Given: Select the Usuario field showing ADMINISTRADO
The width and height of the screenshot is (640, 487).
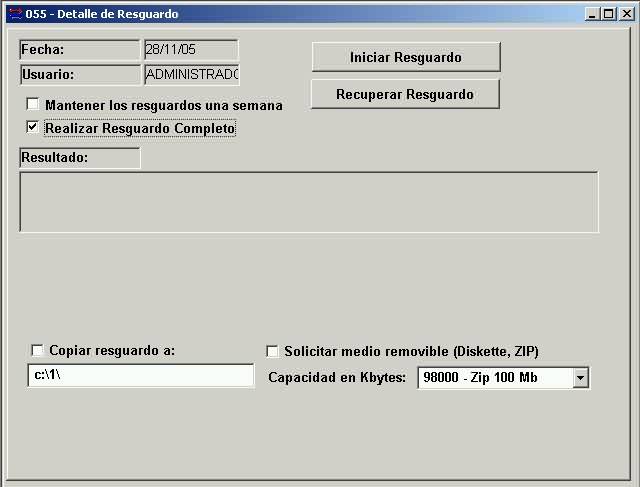Looking at the screenshot, I should point(190,74).
